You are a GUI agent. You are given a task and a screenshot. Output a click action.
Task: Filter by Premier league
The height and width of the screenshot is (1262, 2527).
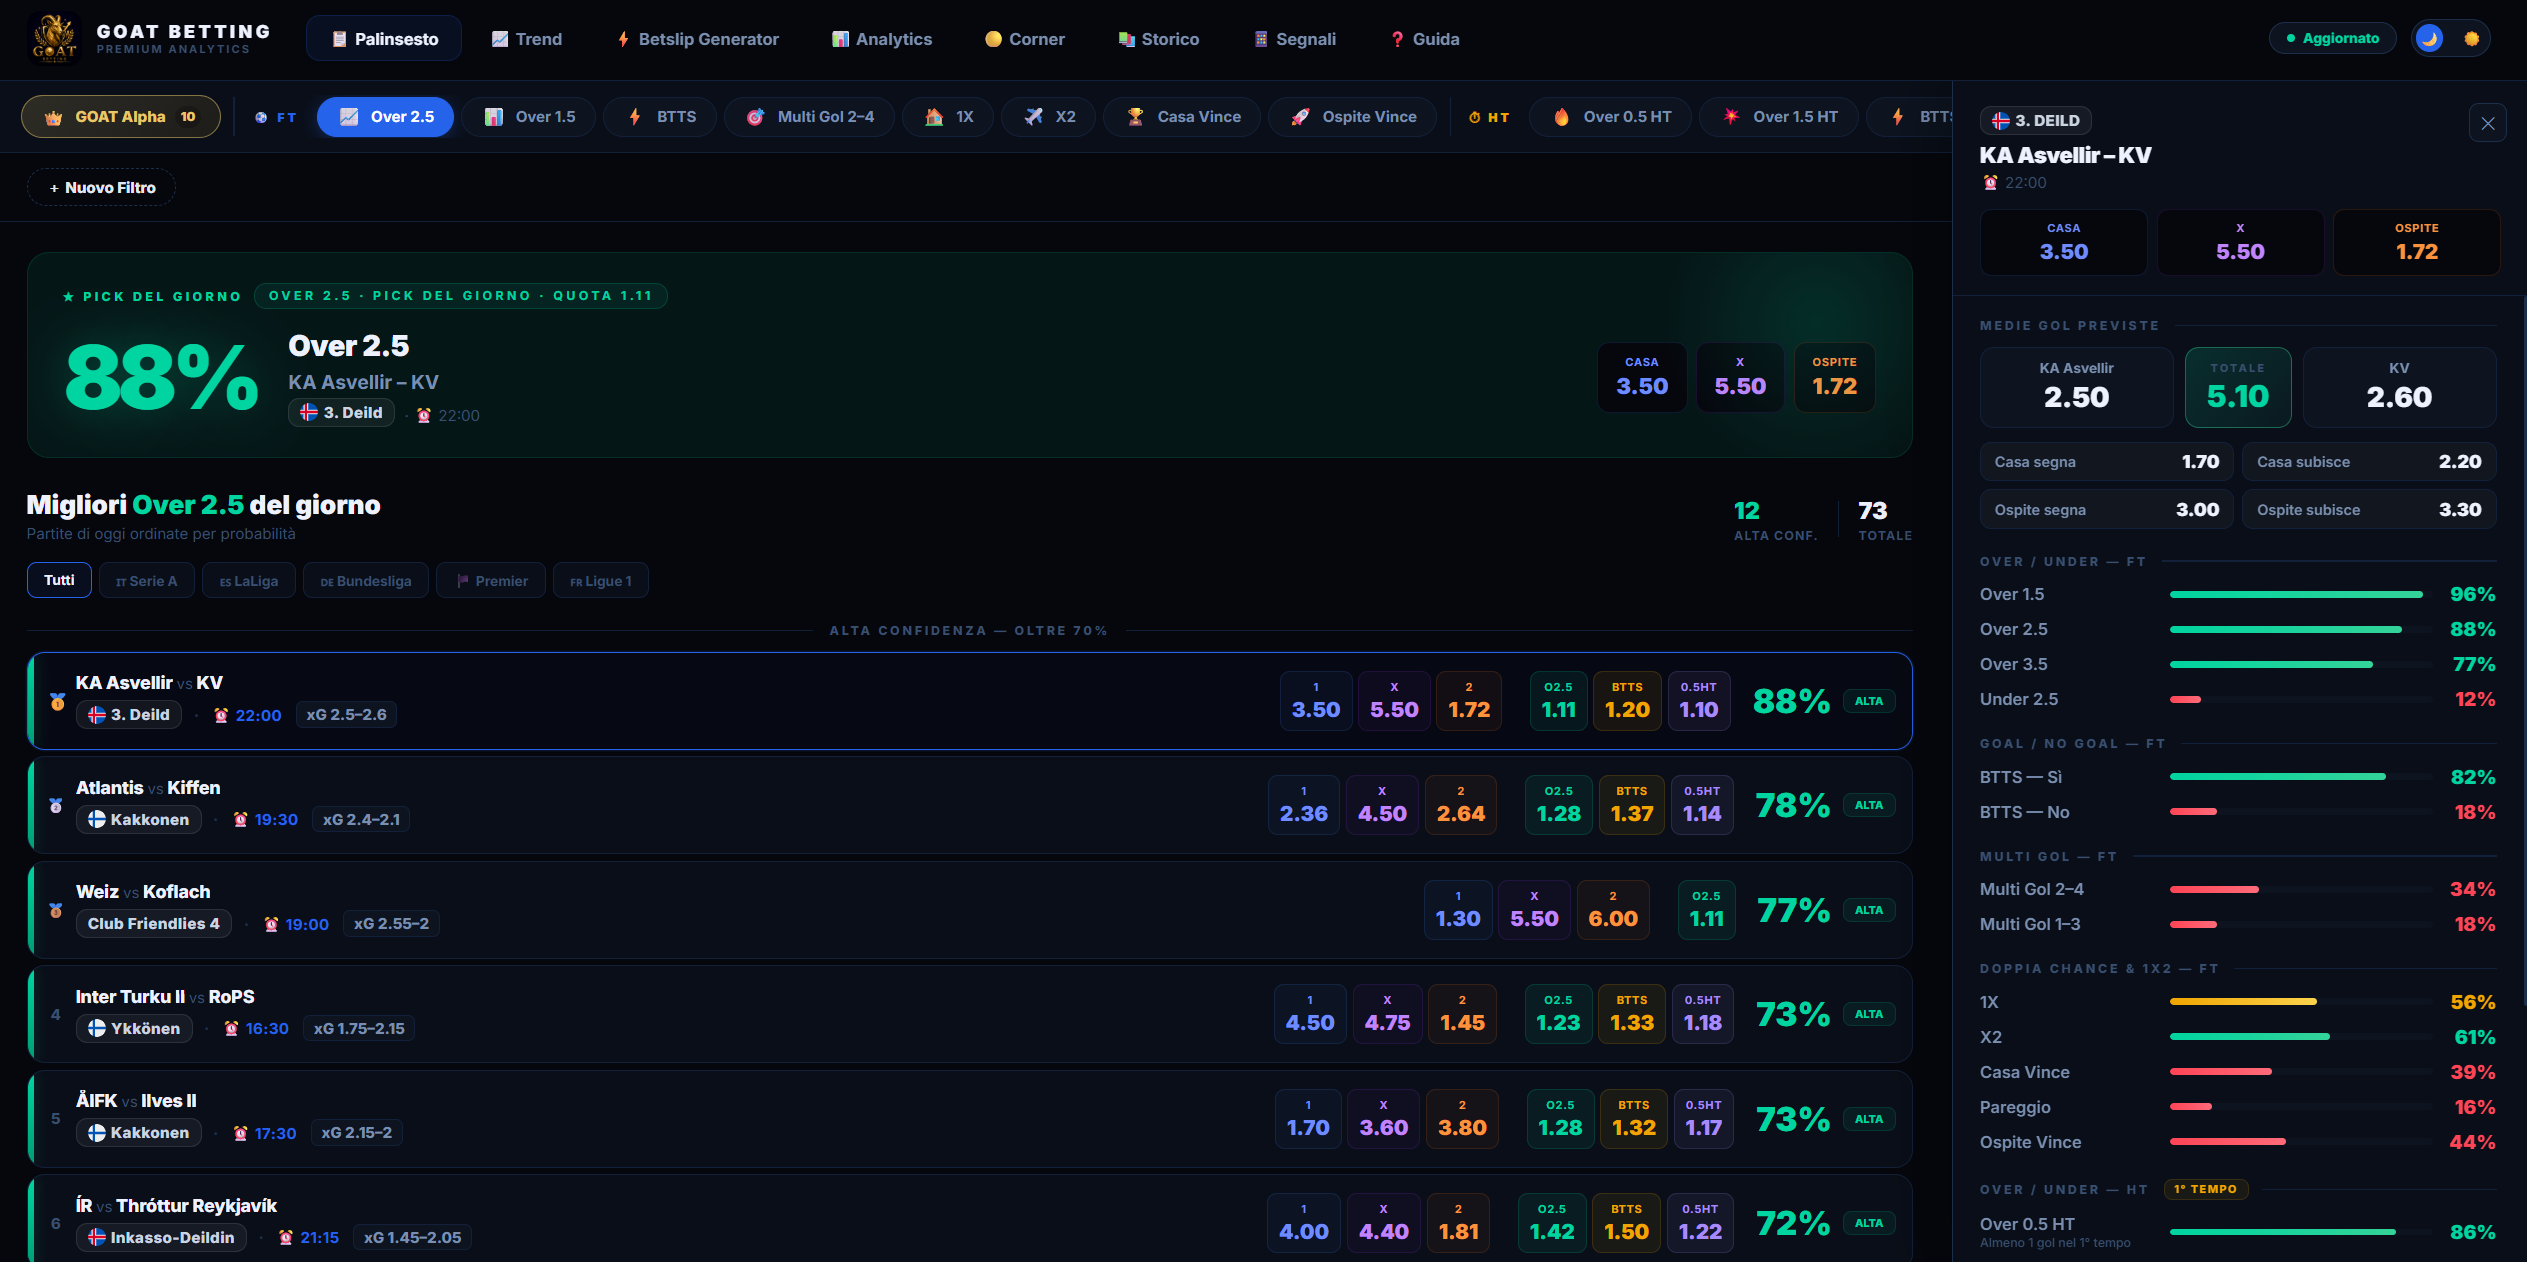click(x=491, y=581)
